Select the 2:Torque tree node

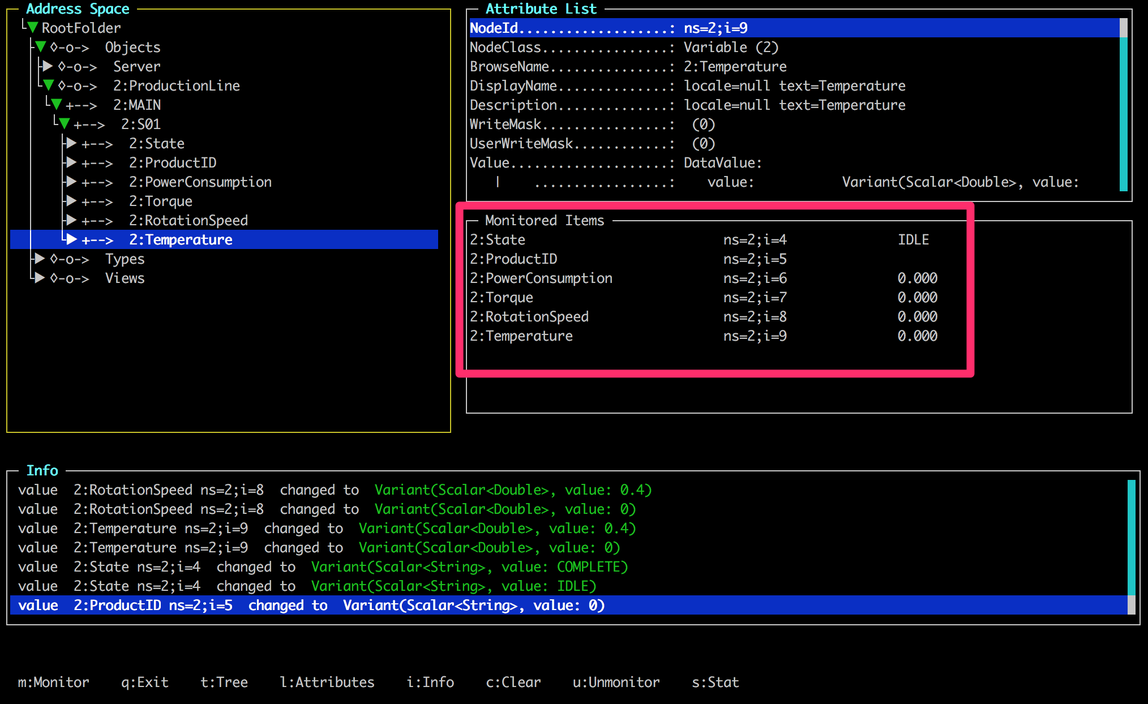(x=160, y=201)
